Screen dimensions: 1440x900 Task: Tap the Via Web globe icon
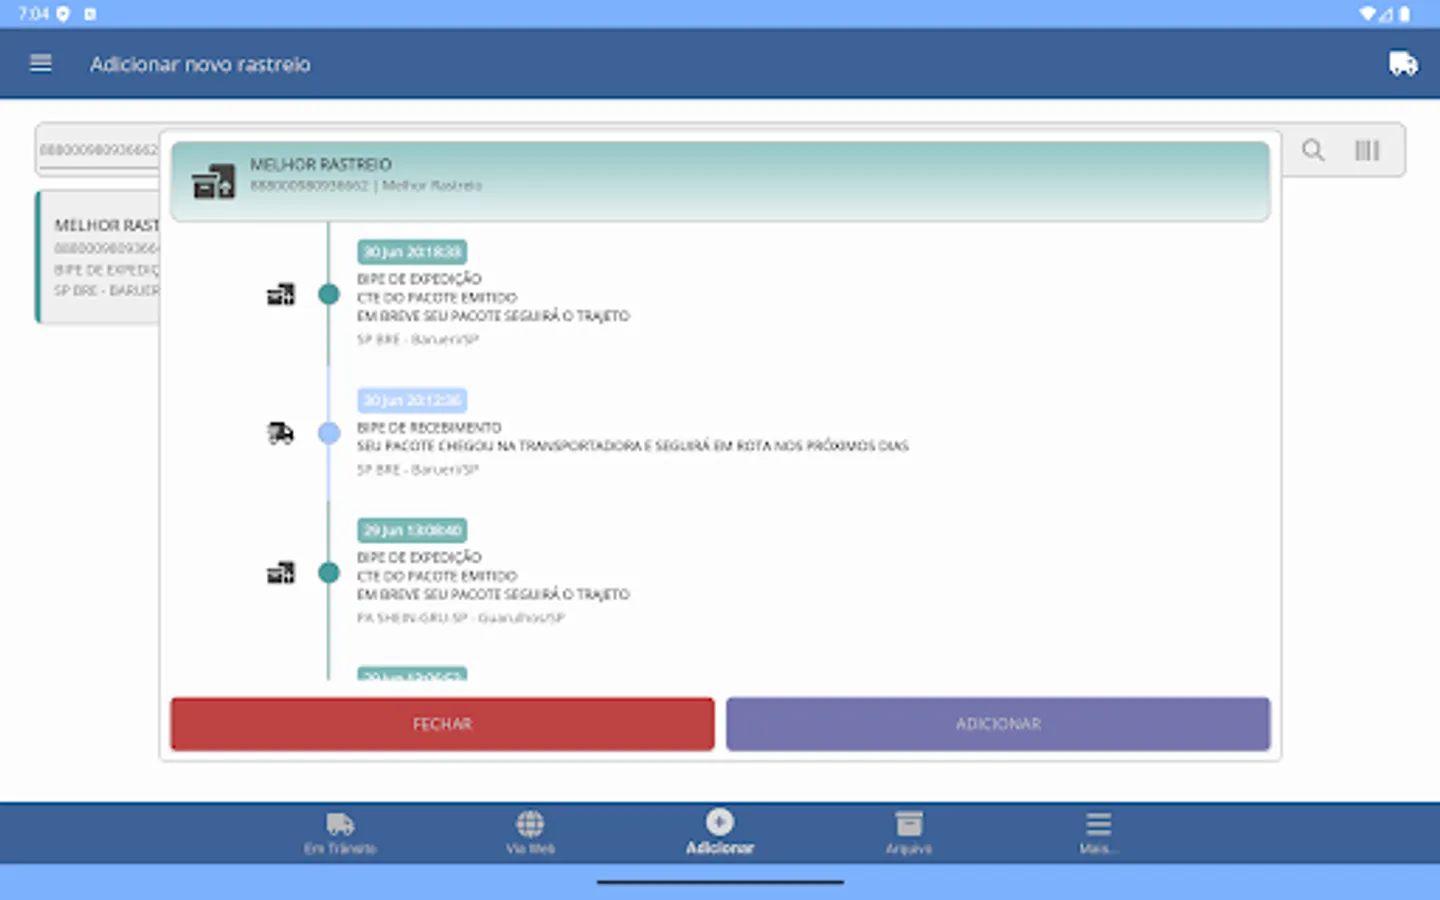tap(530, 823)
